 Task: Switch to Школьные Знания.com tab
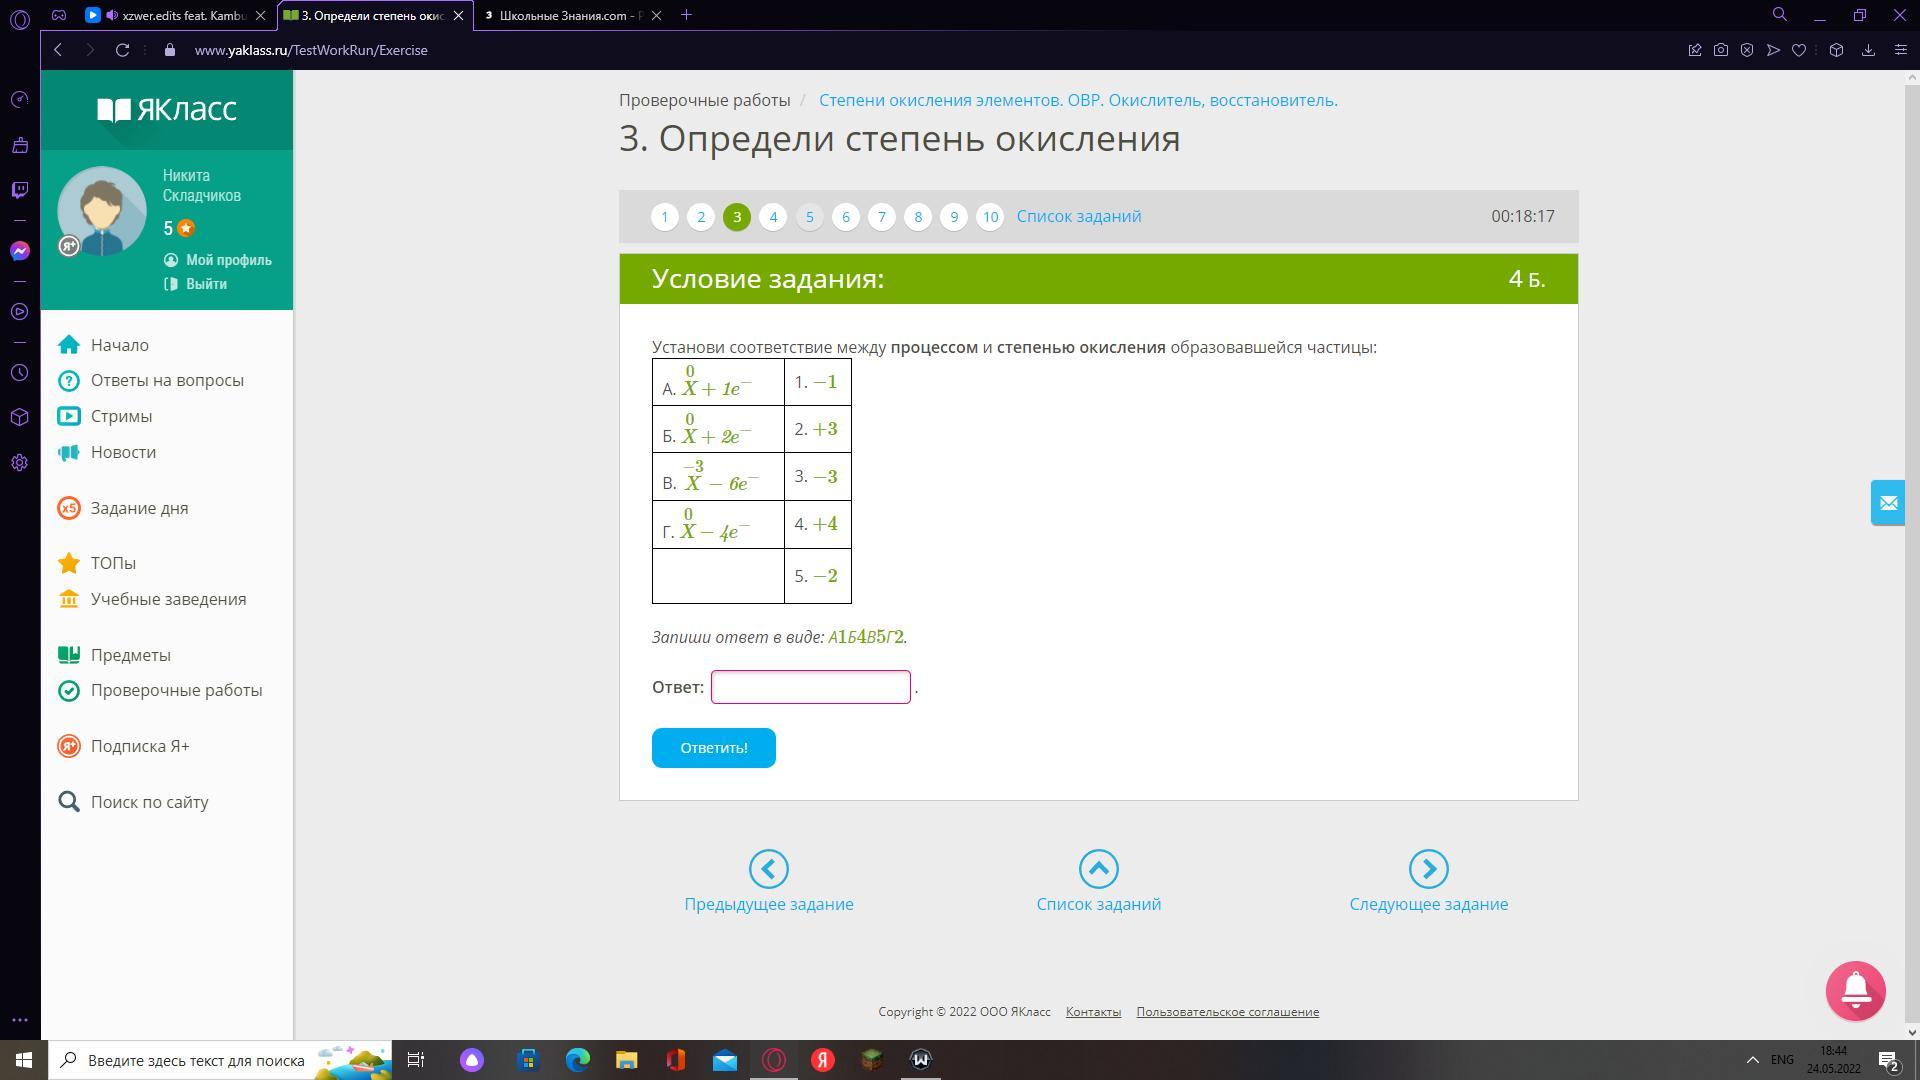568,15
